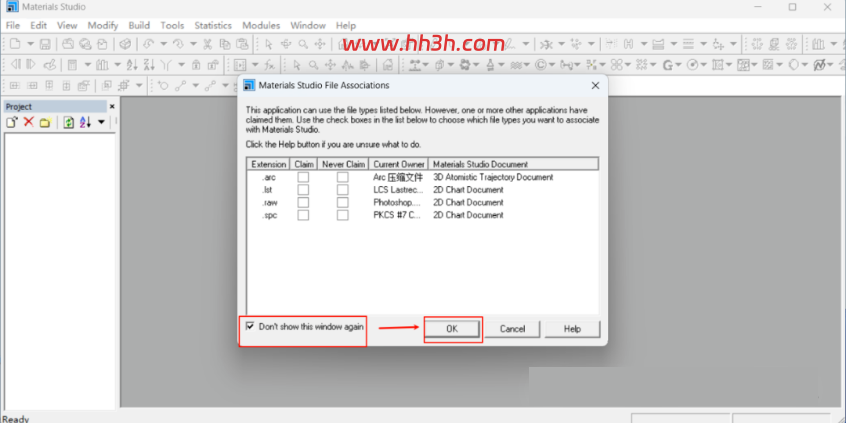Tick Never Claim checkbox for .lst
Screen dimensions: 846x423
tap(343, 190)
